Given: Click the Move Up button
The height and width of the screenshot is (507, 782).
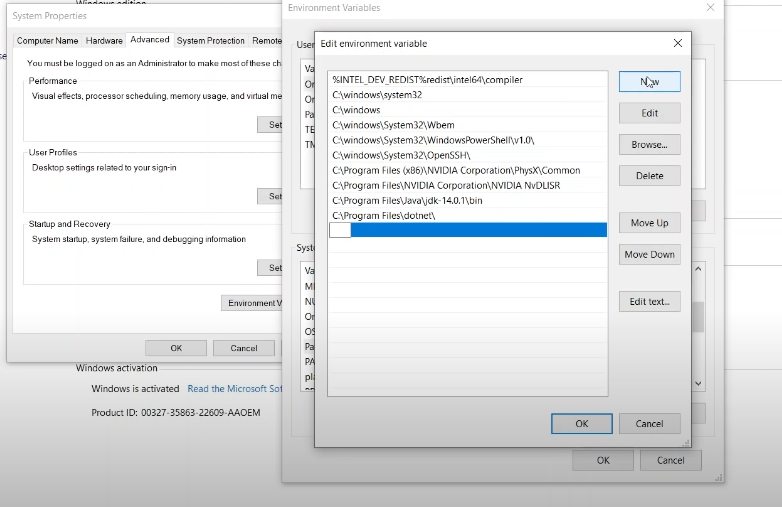Looking at the screenshot, I should [649, 223].
